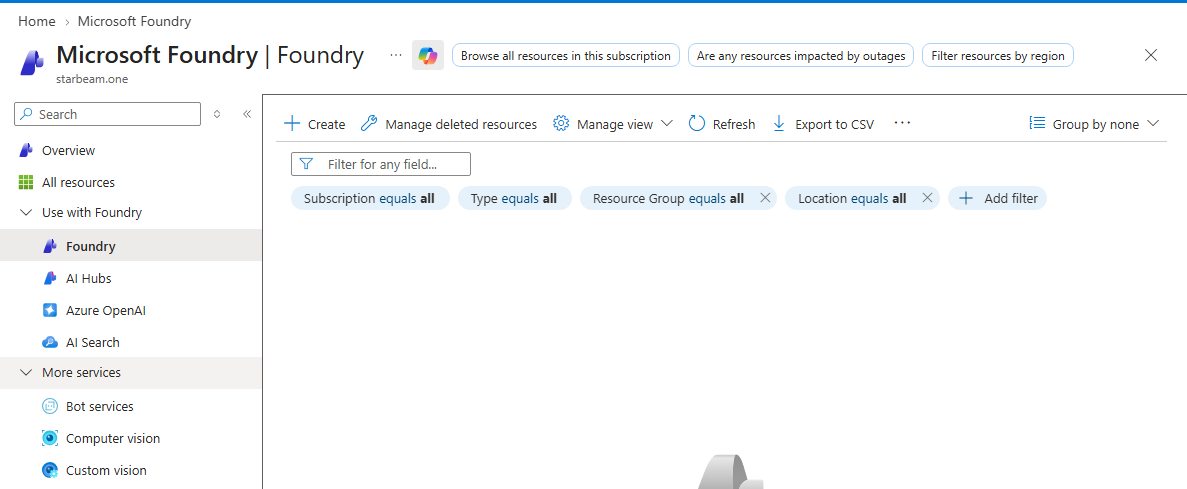This screenshot has height=489, width=1187.
Task: Open the header more options ellipsis
Action: pyautogui.click(x=395, y=55)
